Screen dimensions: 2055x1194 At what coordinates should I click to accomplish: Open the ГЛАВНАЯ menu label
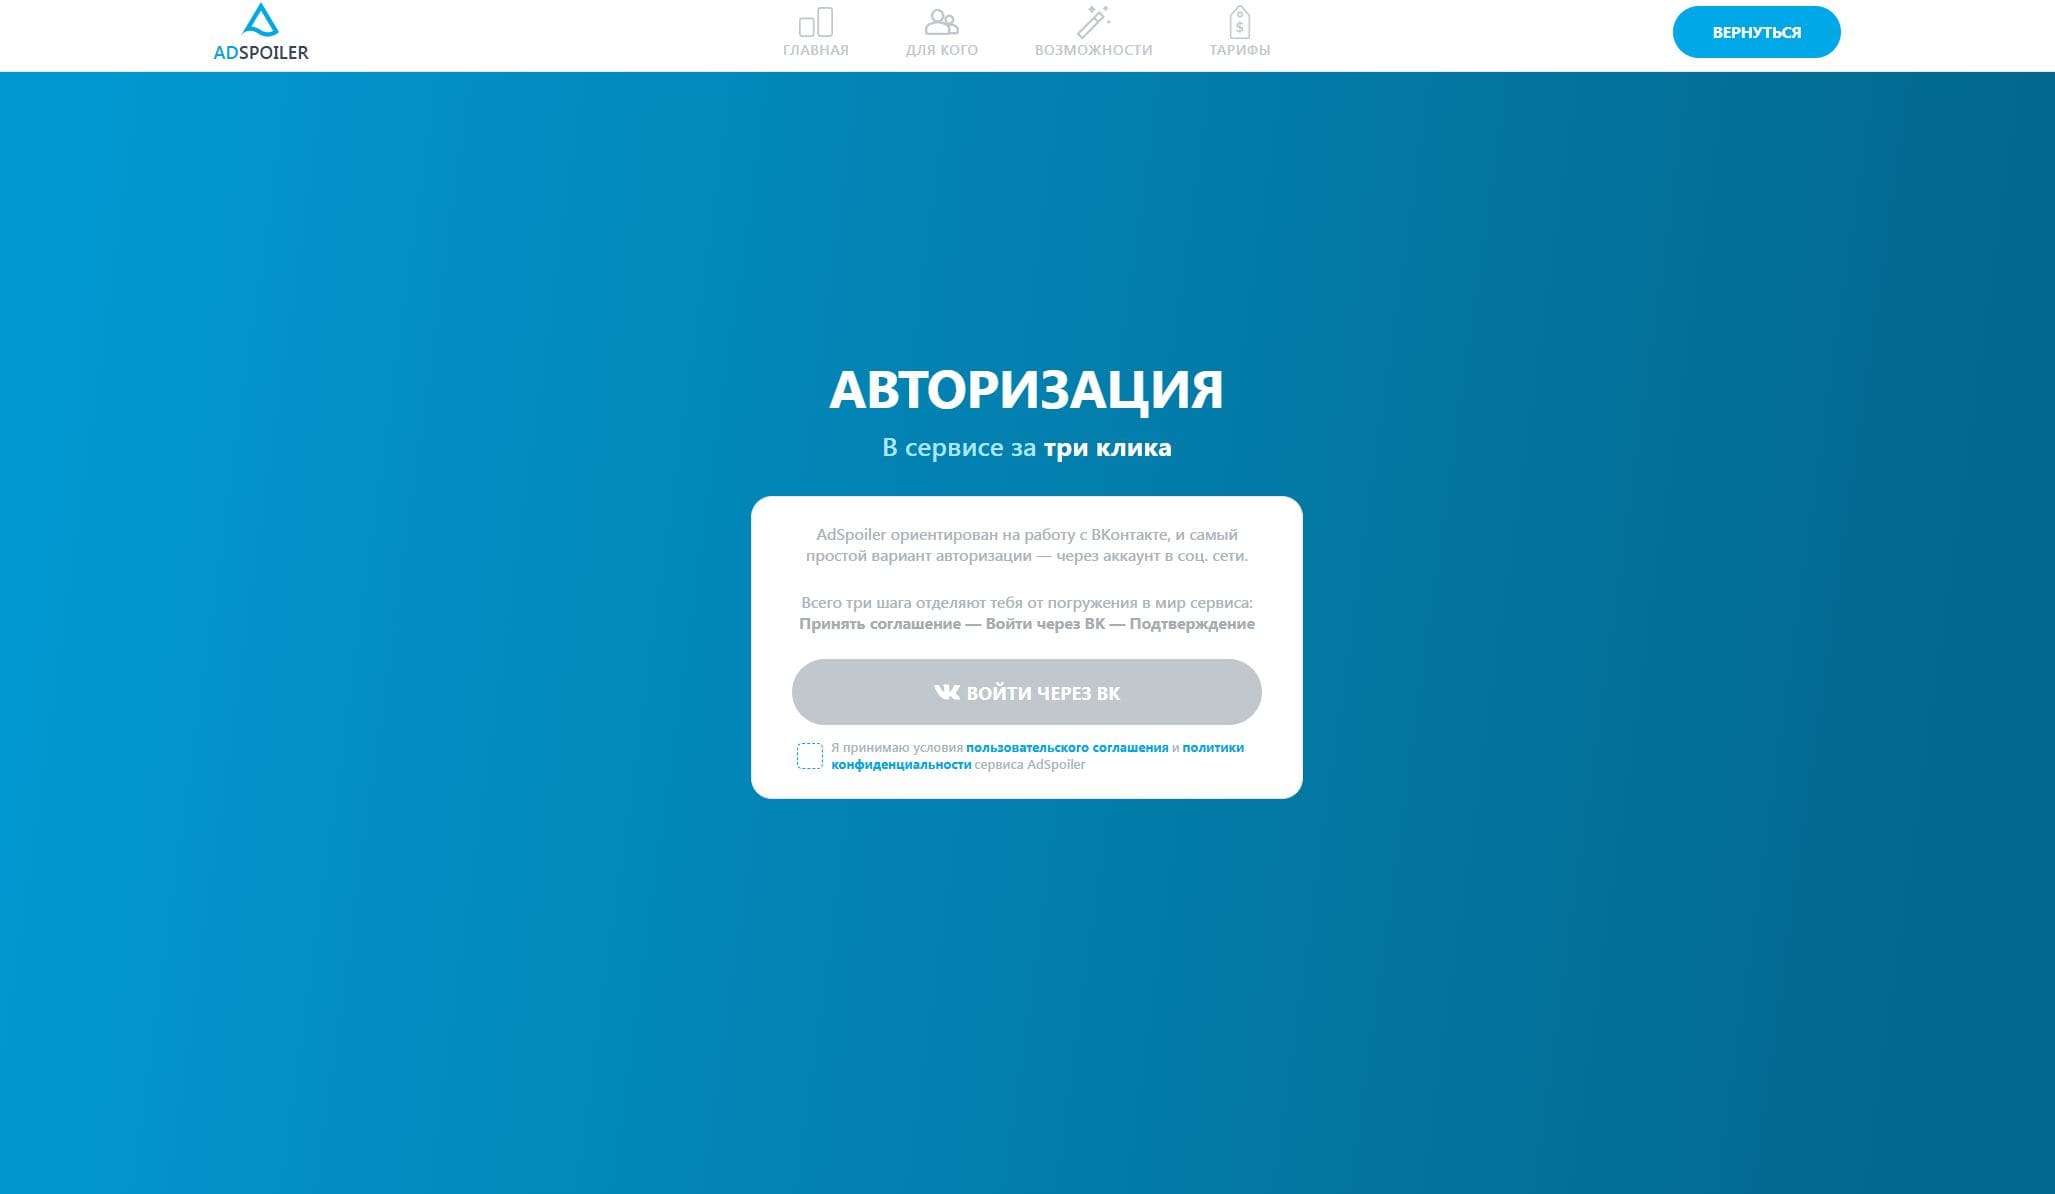point(816,50)
